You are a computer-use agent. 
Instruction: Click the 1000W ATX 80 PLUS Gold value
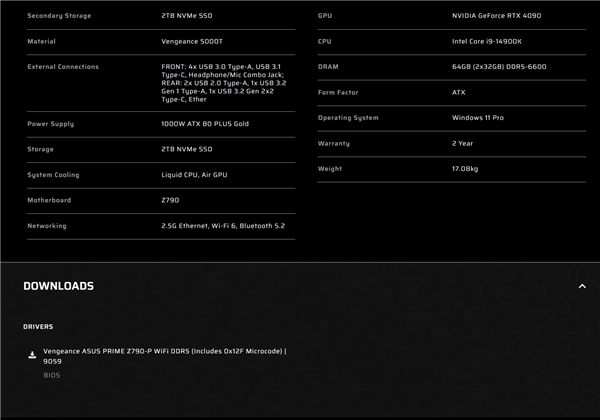205,124
